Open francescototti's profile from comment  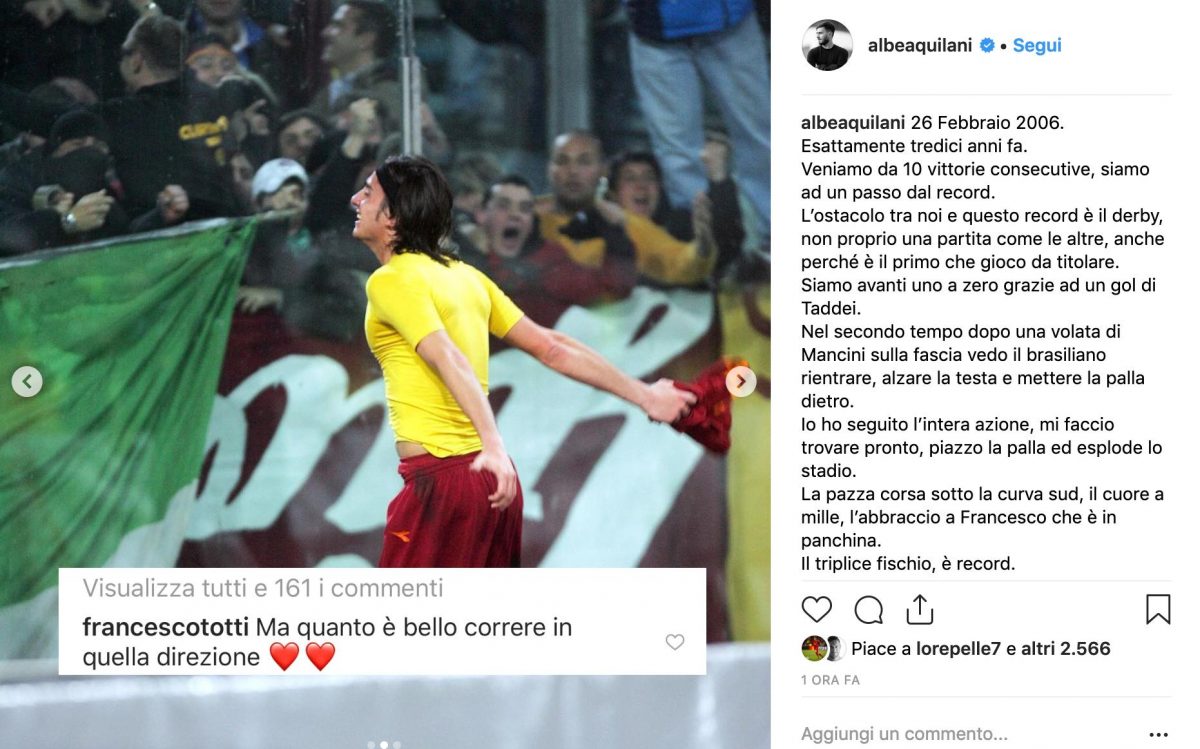click(x=166, y=628)
